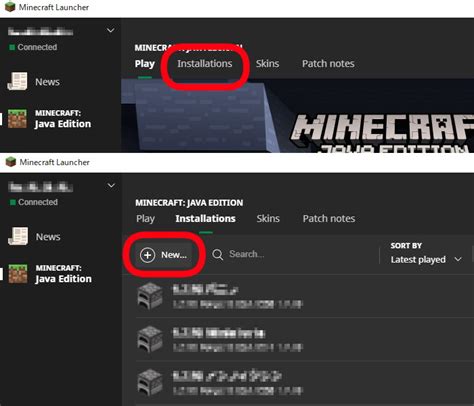The width and height of the screenshot is (474, 406).
Task: Open the Sort By Latest played dropdown
Action: tap(426, 260)
